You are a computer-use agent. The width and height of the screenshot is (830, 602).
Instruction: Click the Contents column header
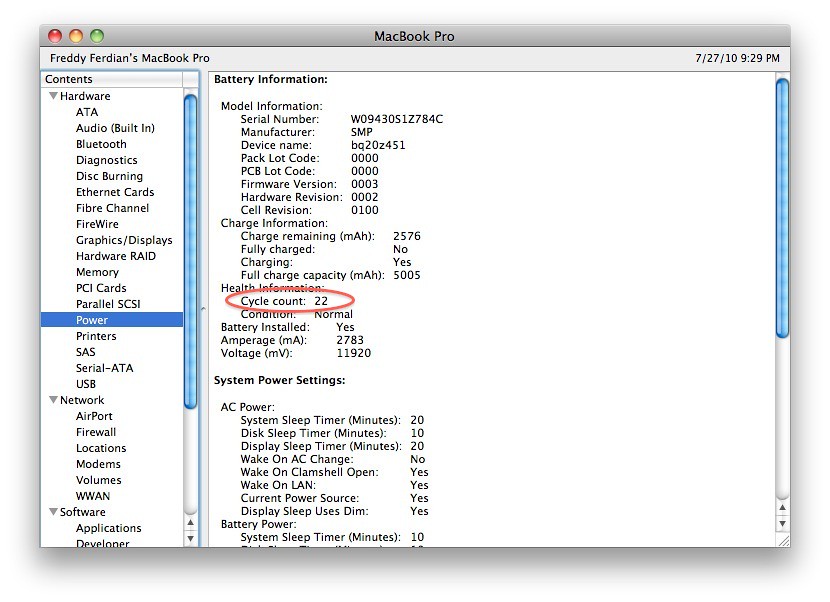pyautogui.click(x=112, y=79)
